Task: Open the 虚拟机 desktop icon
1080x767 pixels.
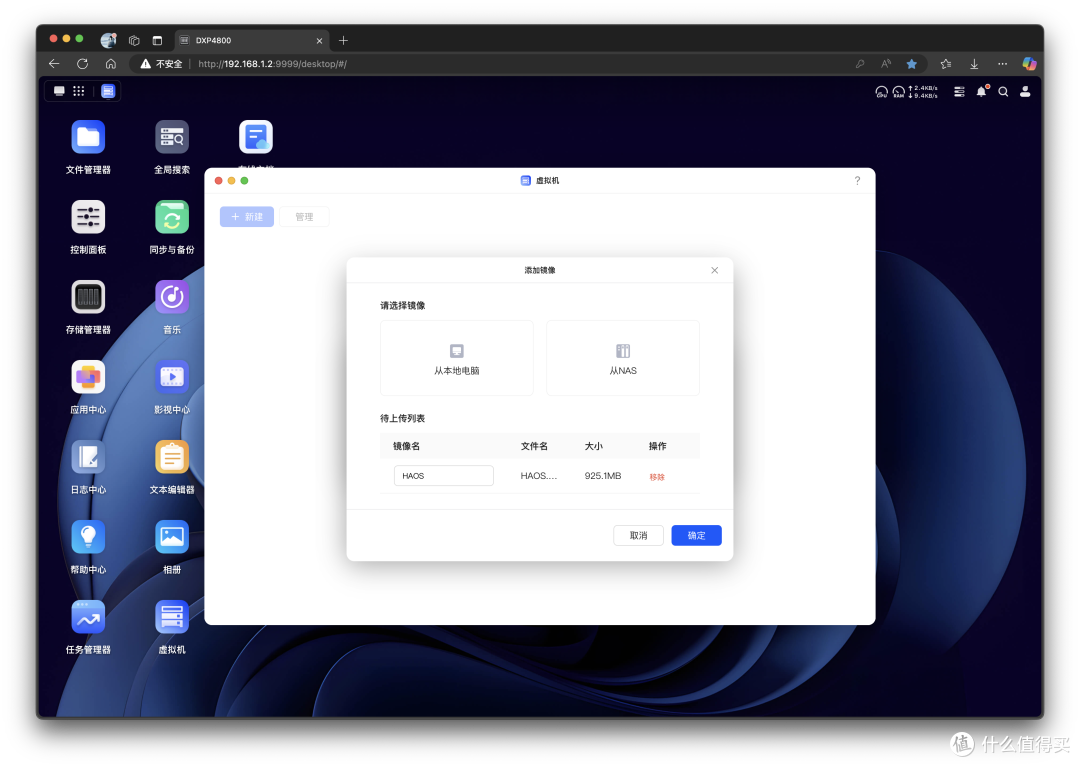Action: click(x=172, y=617)
